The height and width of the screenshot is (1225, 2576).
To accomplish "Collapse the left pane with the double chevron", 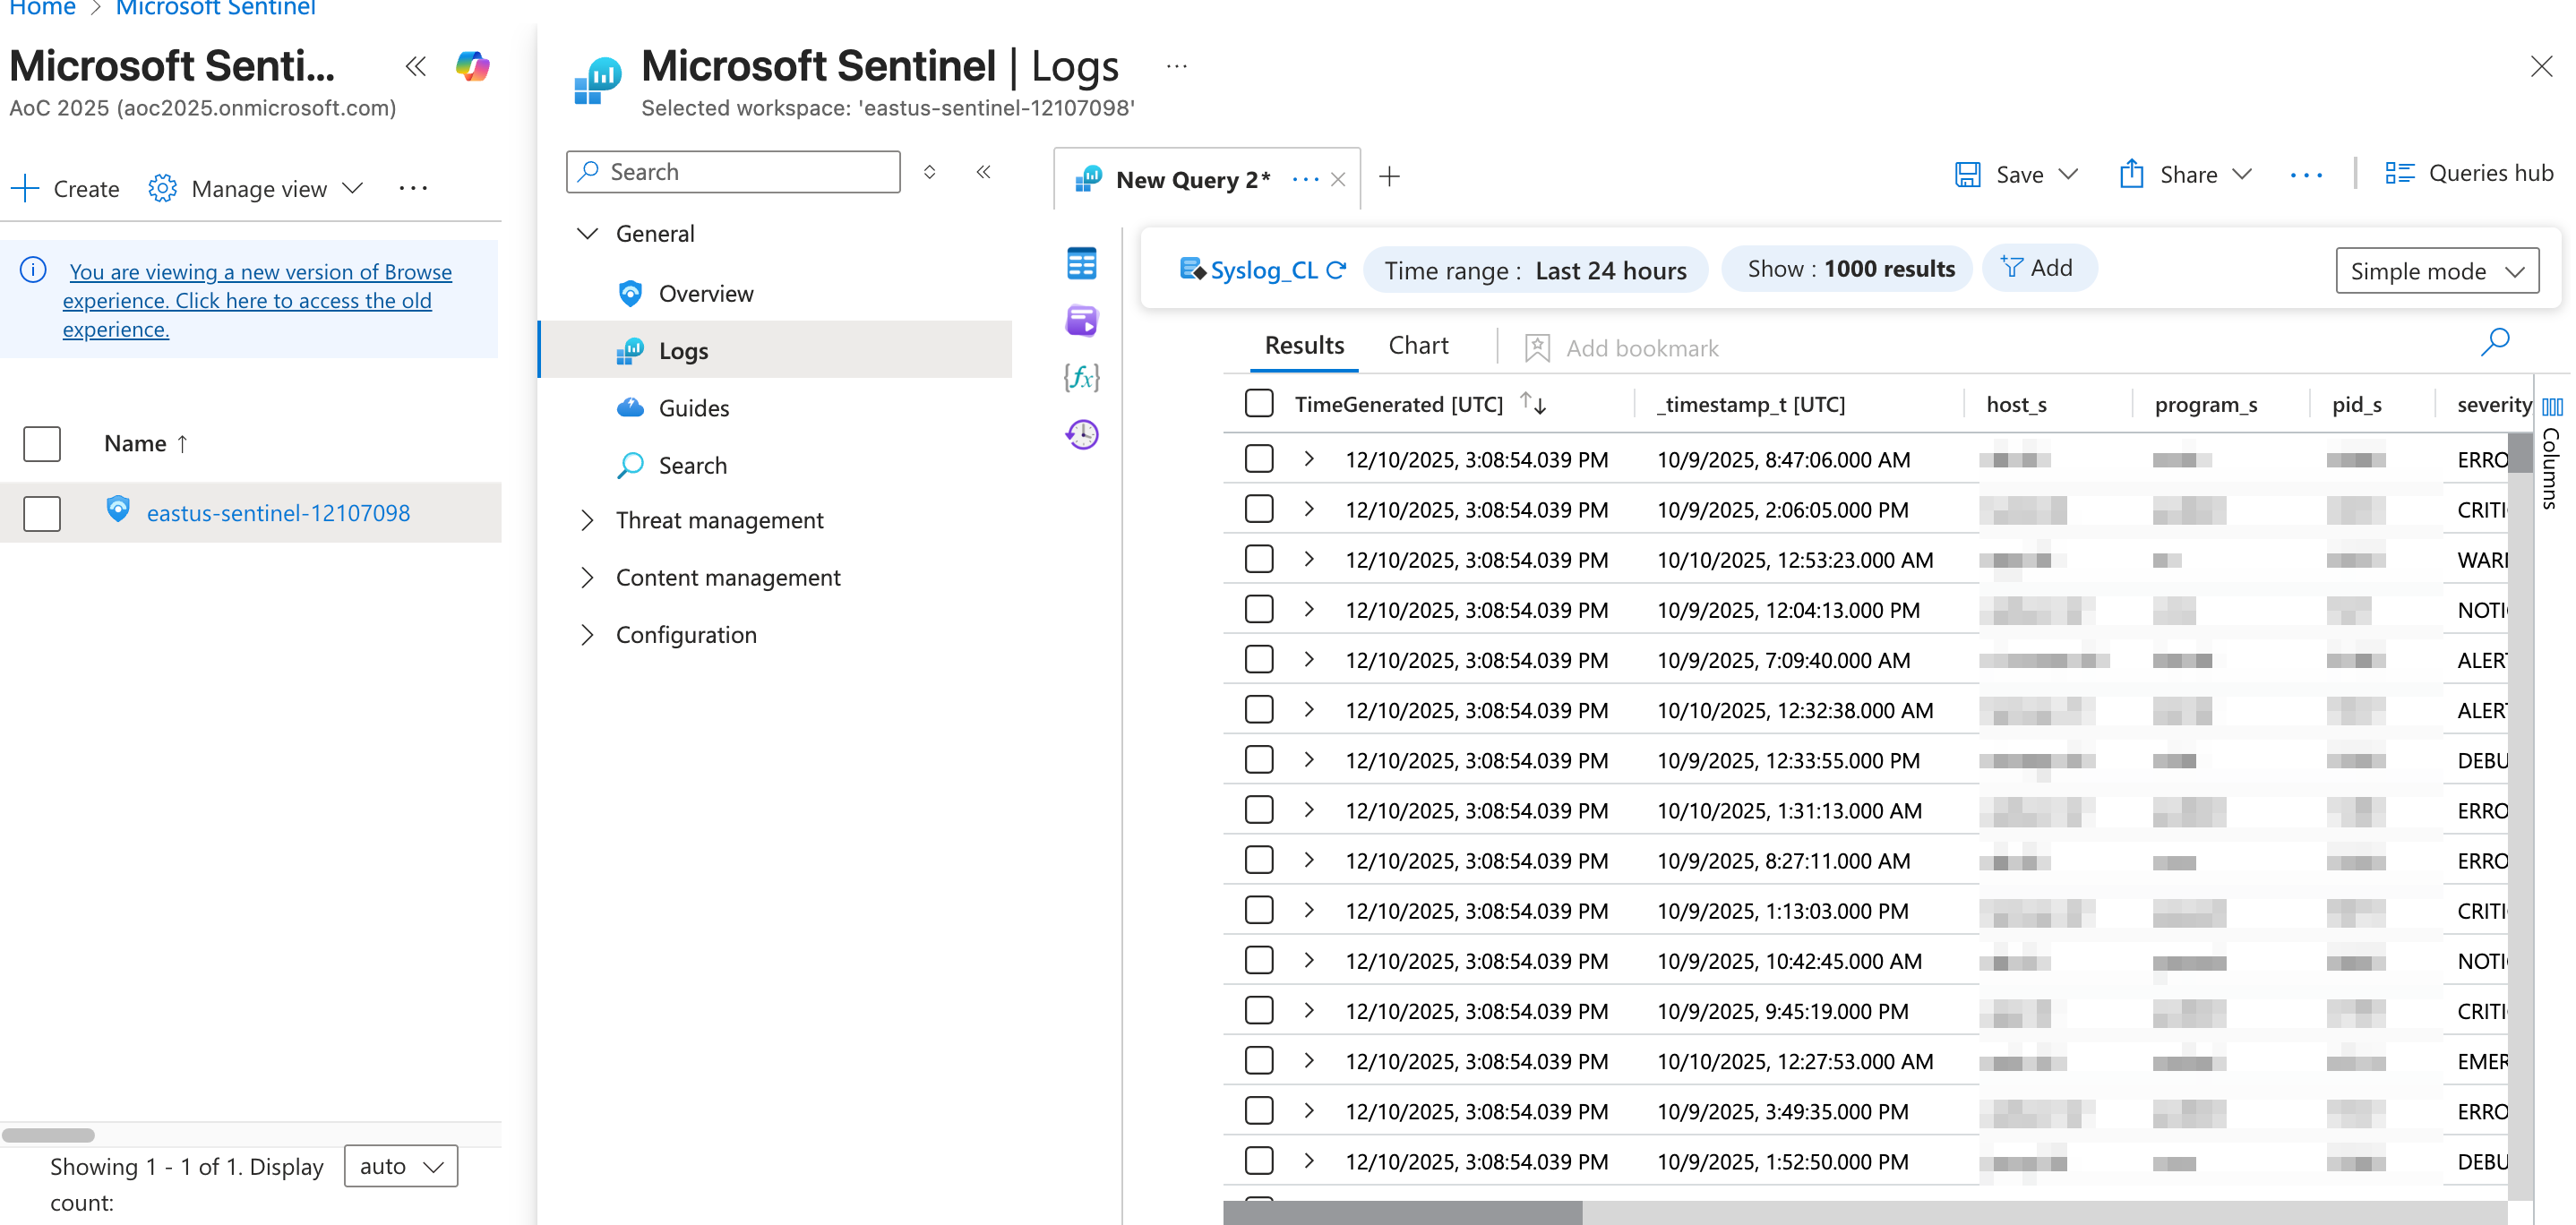I will pos(416,67).
